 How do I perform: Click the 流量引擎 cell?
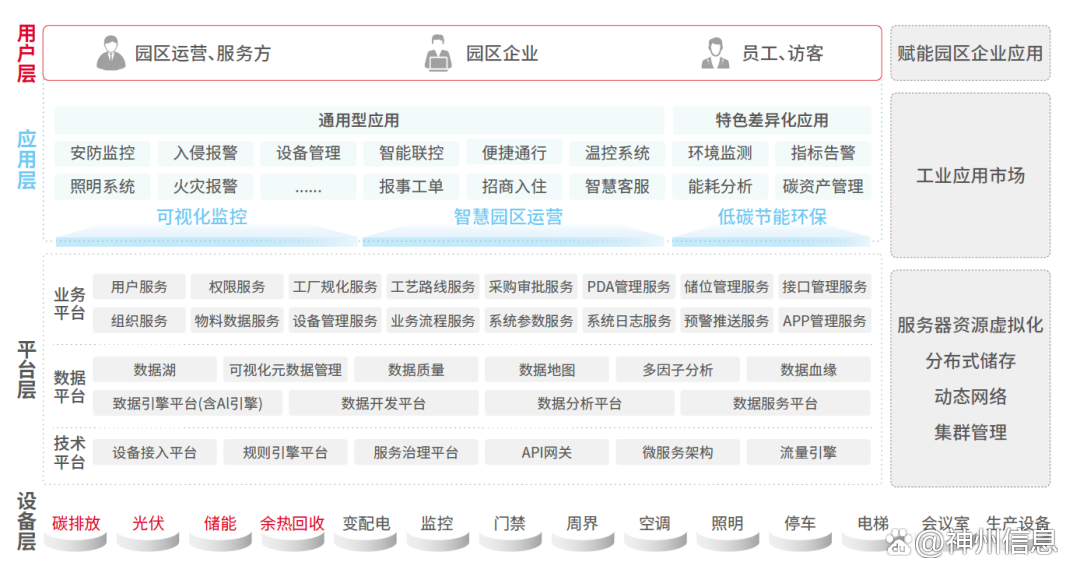point(809,453)
